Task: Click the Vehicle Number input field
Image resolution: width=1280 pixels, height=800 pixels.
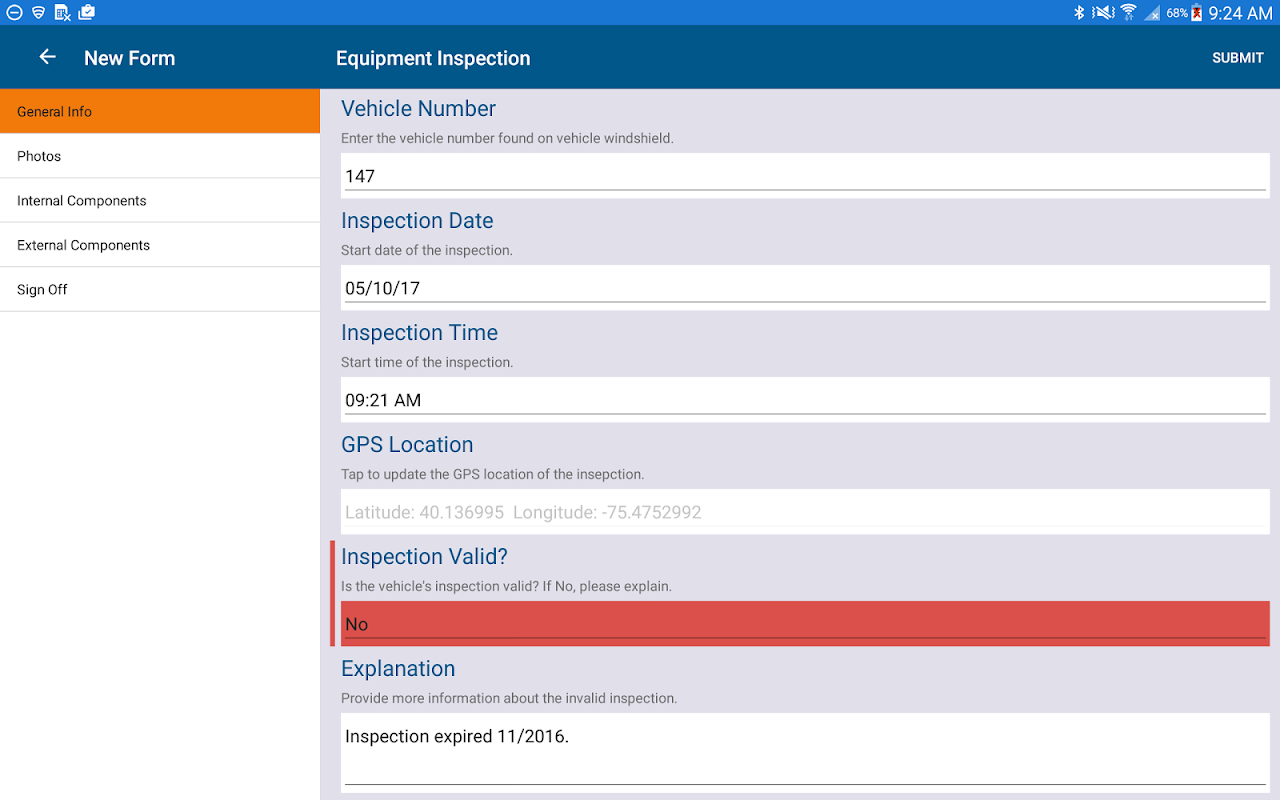Action: [x=805, y=176]
